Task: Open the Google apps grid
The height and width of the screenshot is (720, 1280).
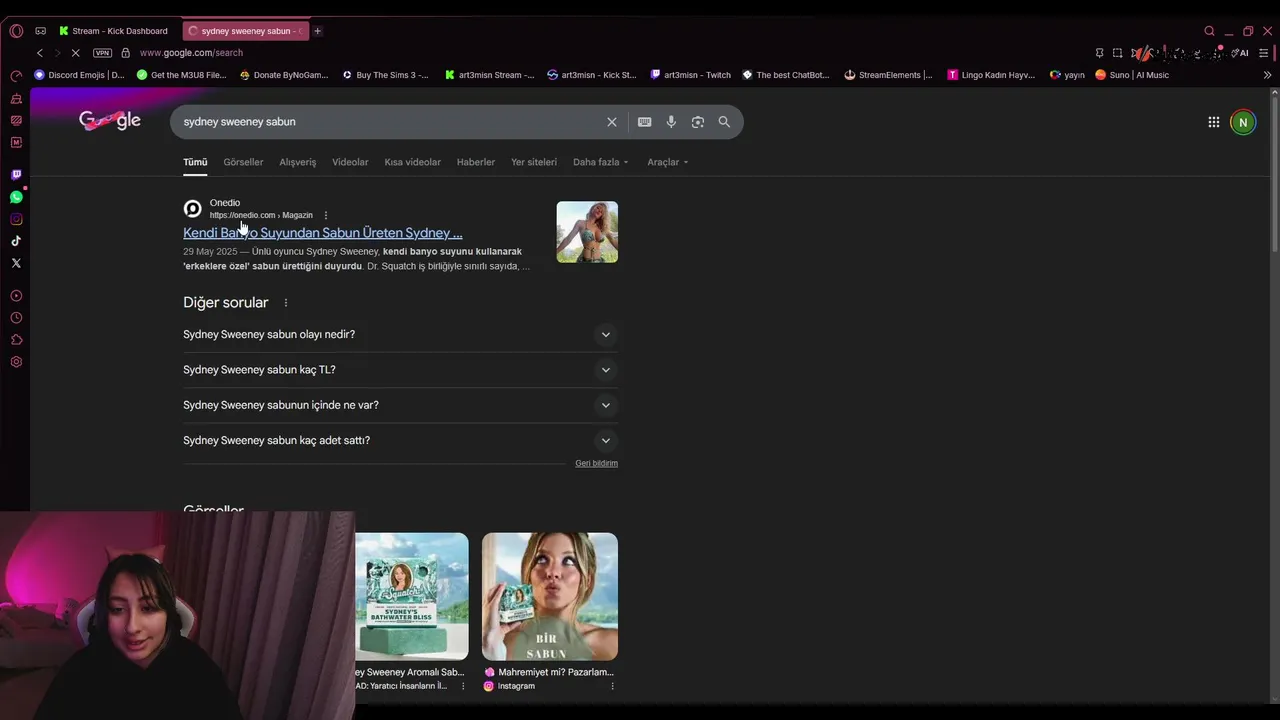Action: point(1213,122)
